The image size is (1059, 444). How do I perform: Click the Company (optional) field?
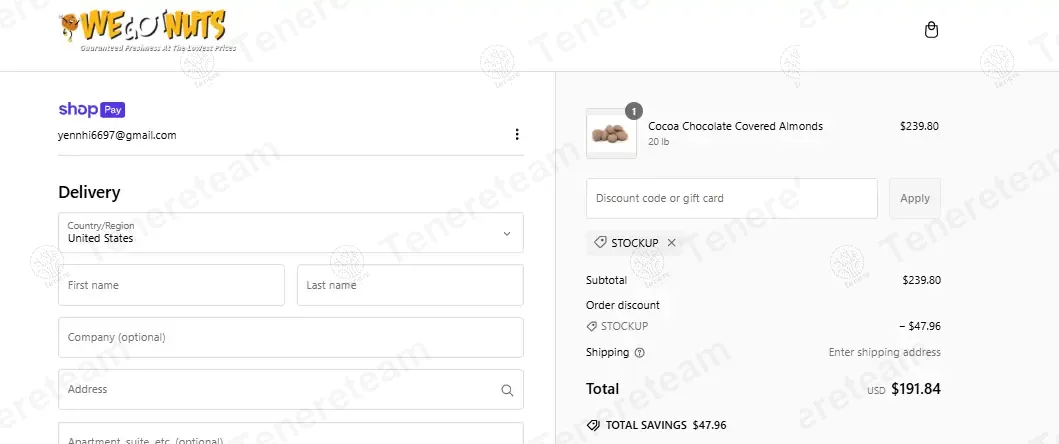[x=290, y=337]
